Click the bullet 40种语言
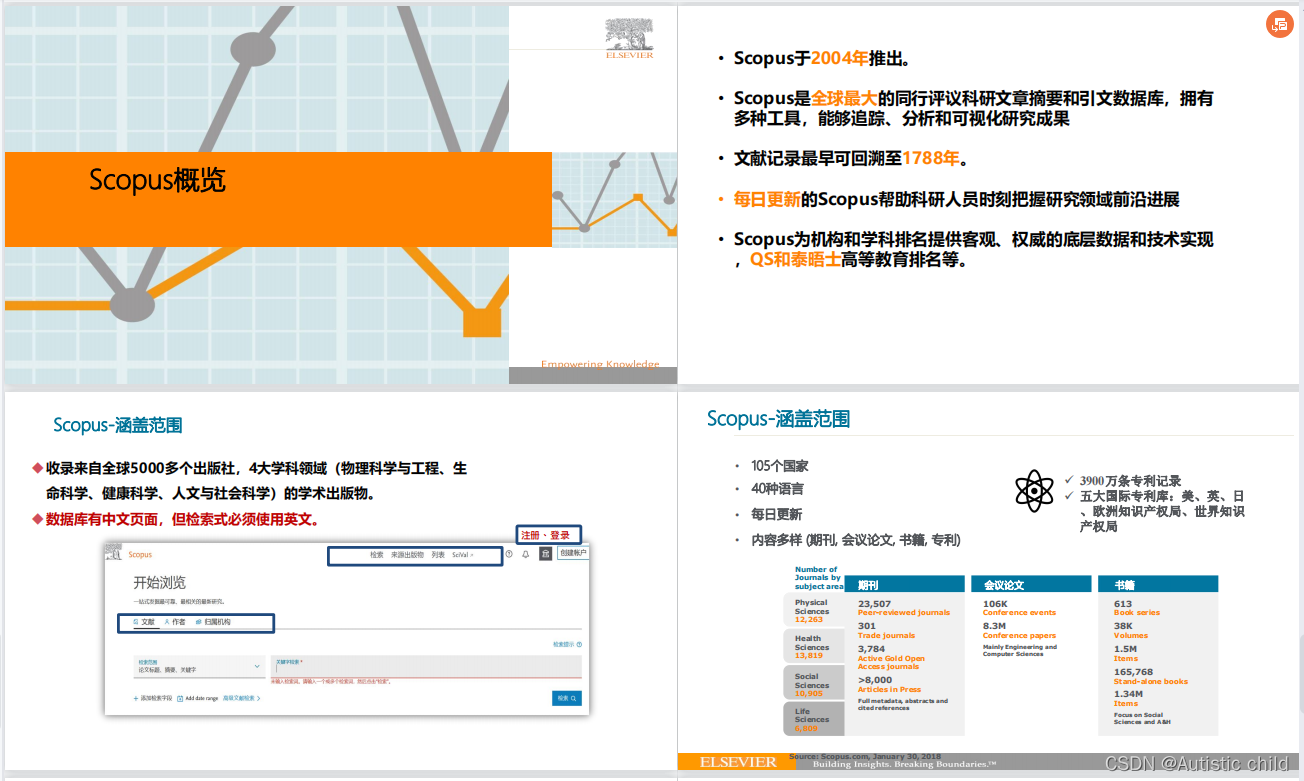Viewport: 1304px width, 781px height. tap(777, 489)
